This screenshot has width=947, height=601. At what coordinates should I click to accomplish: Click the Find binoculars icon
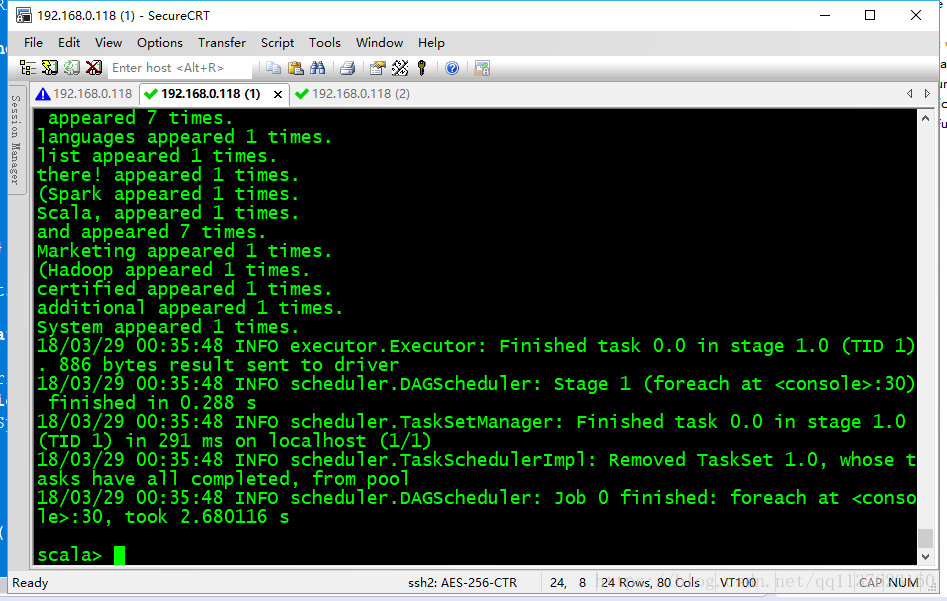318,68
